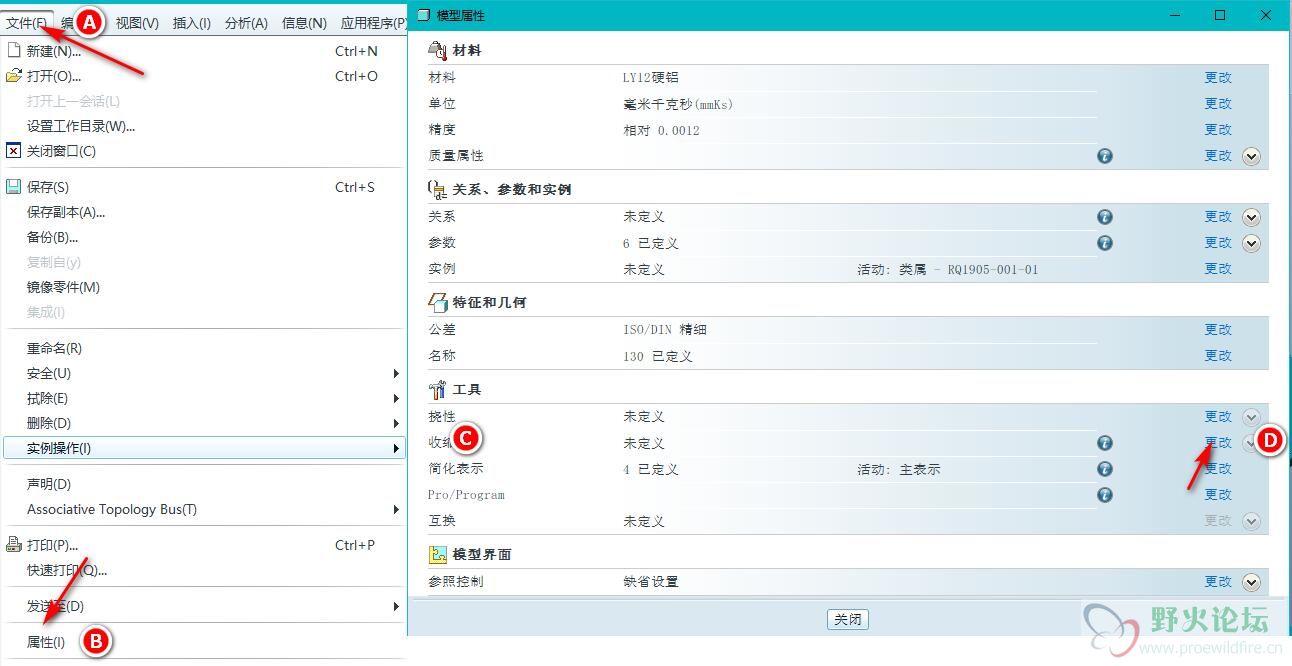Click 更改 link for 关系 row
Screen dimensions: 1292x666
1218,217
